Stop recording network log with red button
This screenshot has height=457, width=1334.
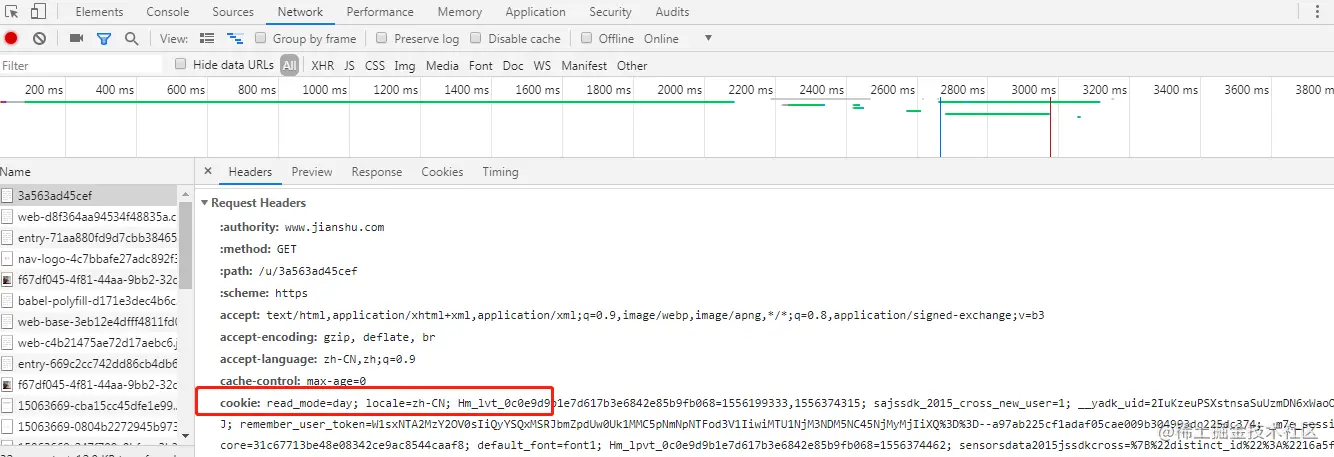[11, 39]
